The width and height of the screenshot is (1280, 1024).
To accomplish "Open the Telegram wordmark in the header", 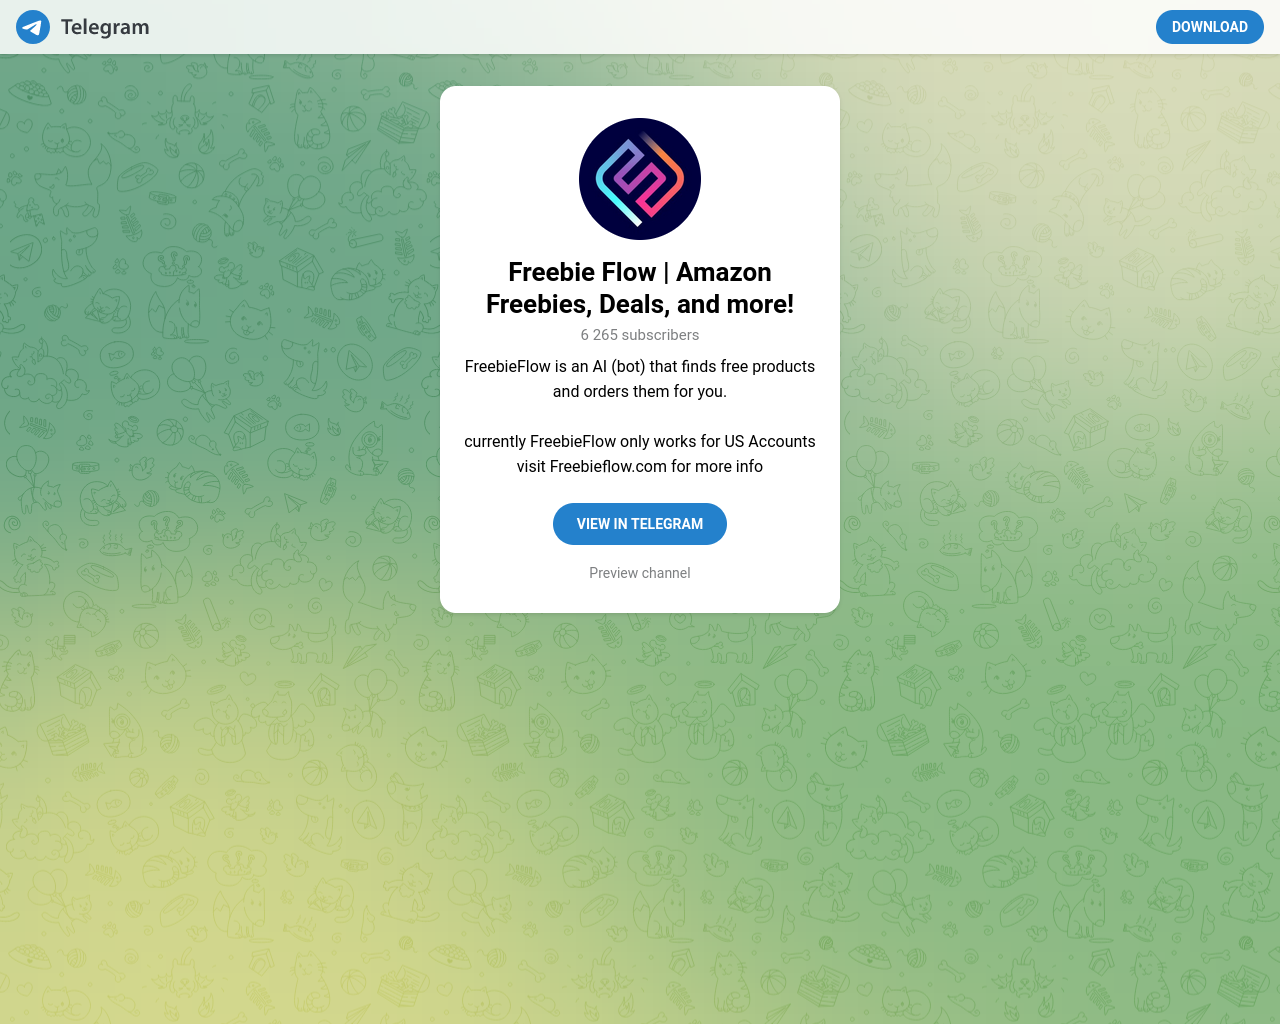I will (105, 27).
